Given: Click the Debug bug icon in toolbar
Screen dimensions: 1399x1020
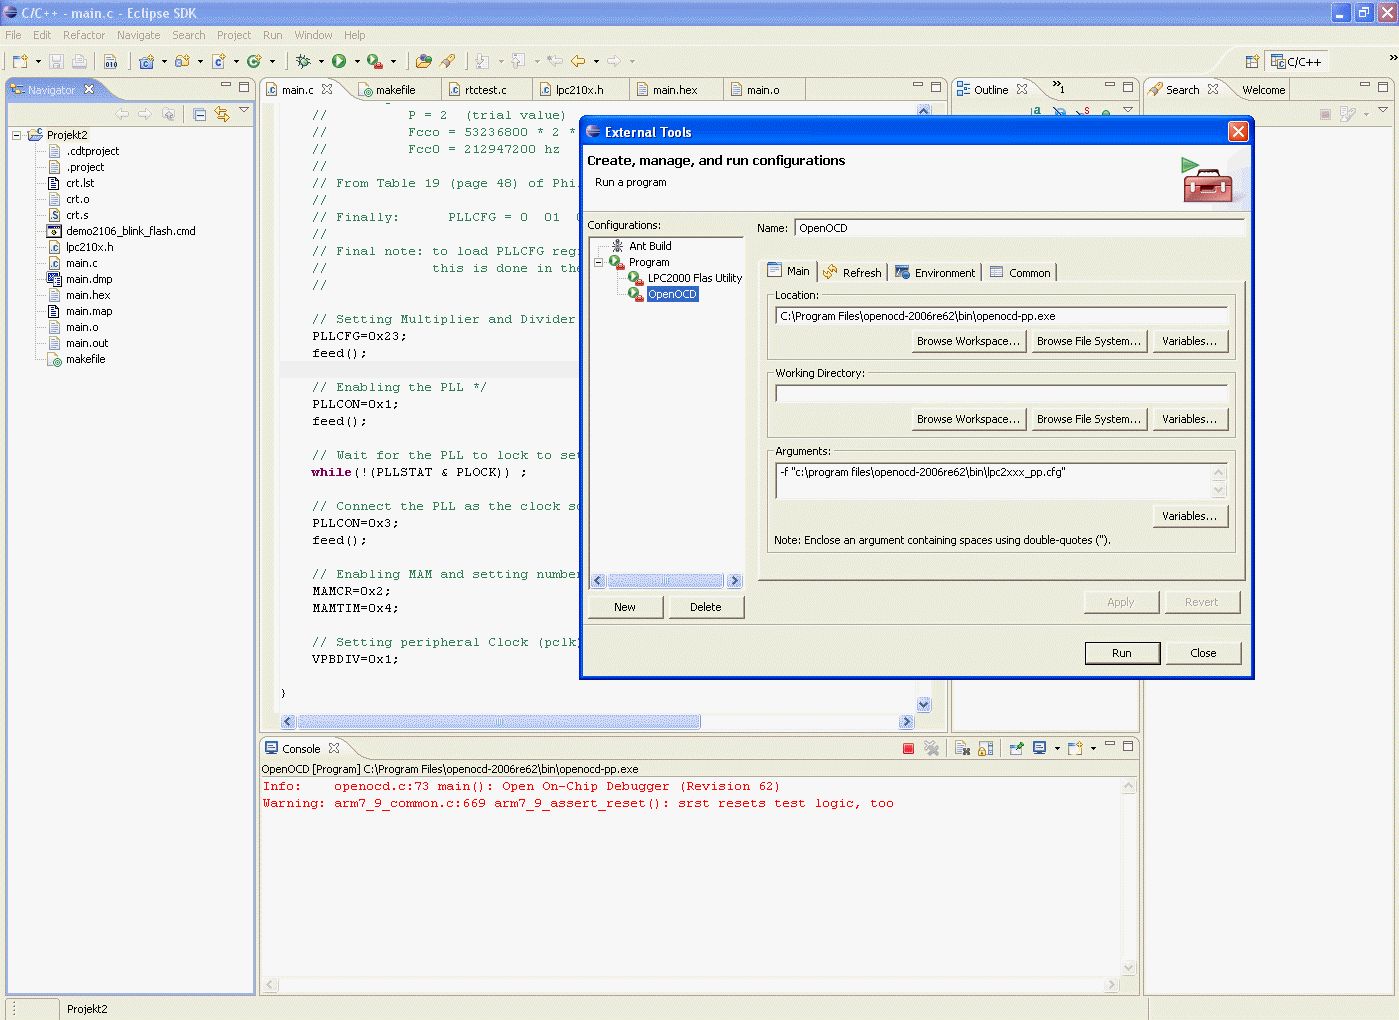Looking at the screenshot, I should pos(303,62).
